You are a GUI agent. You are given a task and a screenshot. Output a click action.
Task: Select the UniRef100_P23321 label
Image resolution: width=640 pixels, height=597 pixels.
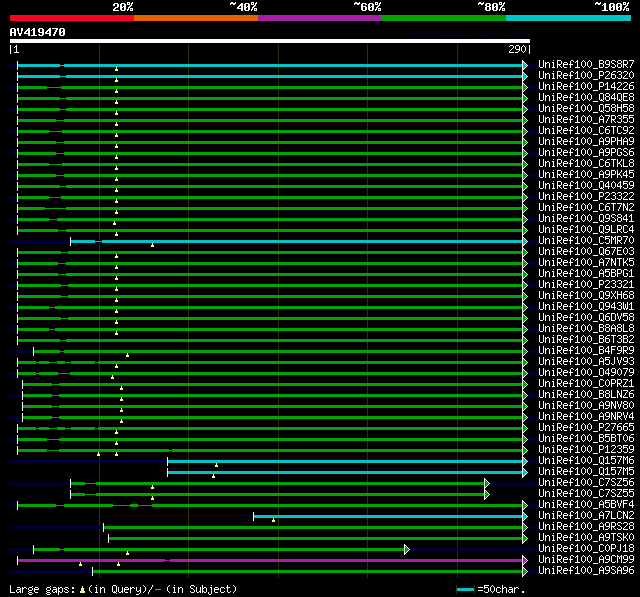(586, 285)
